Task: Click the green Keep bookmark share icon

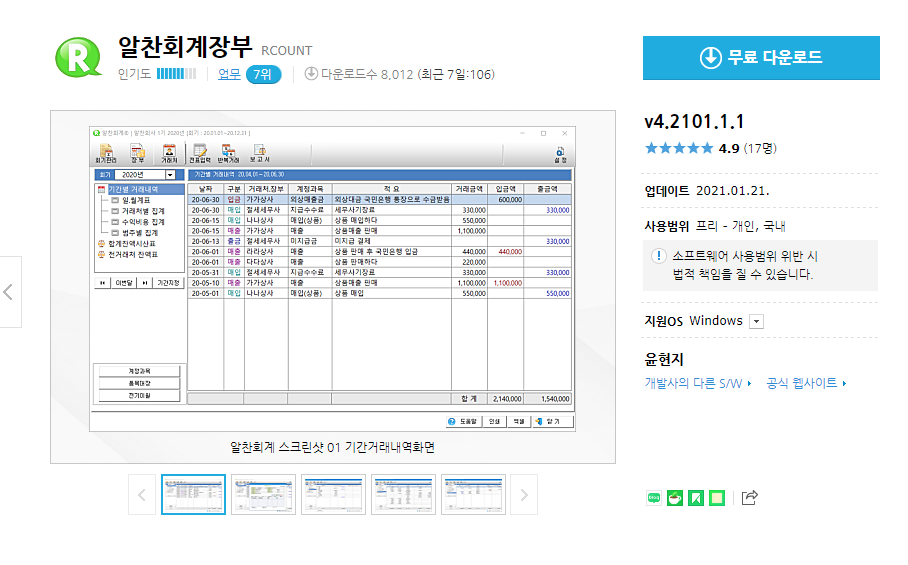Action: tap(695, 498)
